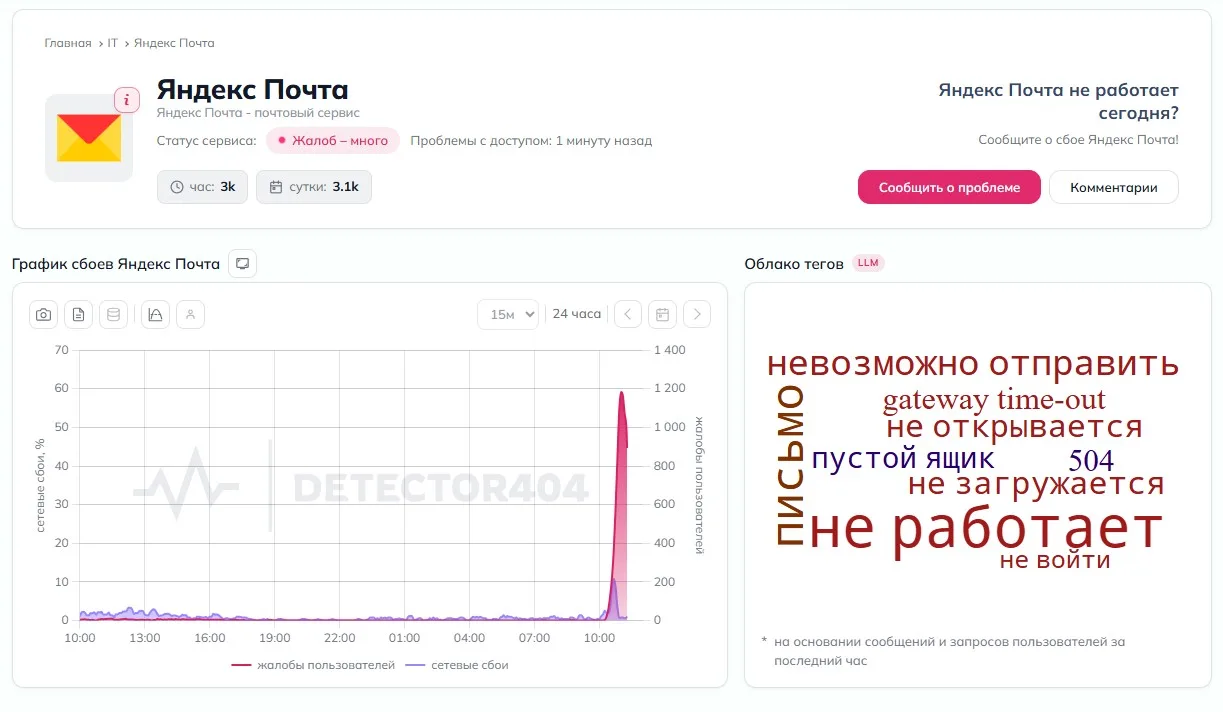The width and height of the screenshot is (1223, 712).
Task: Click the camera snapshot icon above chart
Action: (43, 314)
